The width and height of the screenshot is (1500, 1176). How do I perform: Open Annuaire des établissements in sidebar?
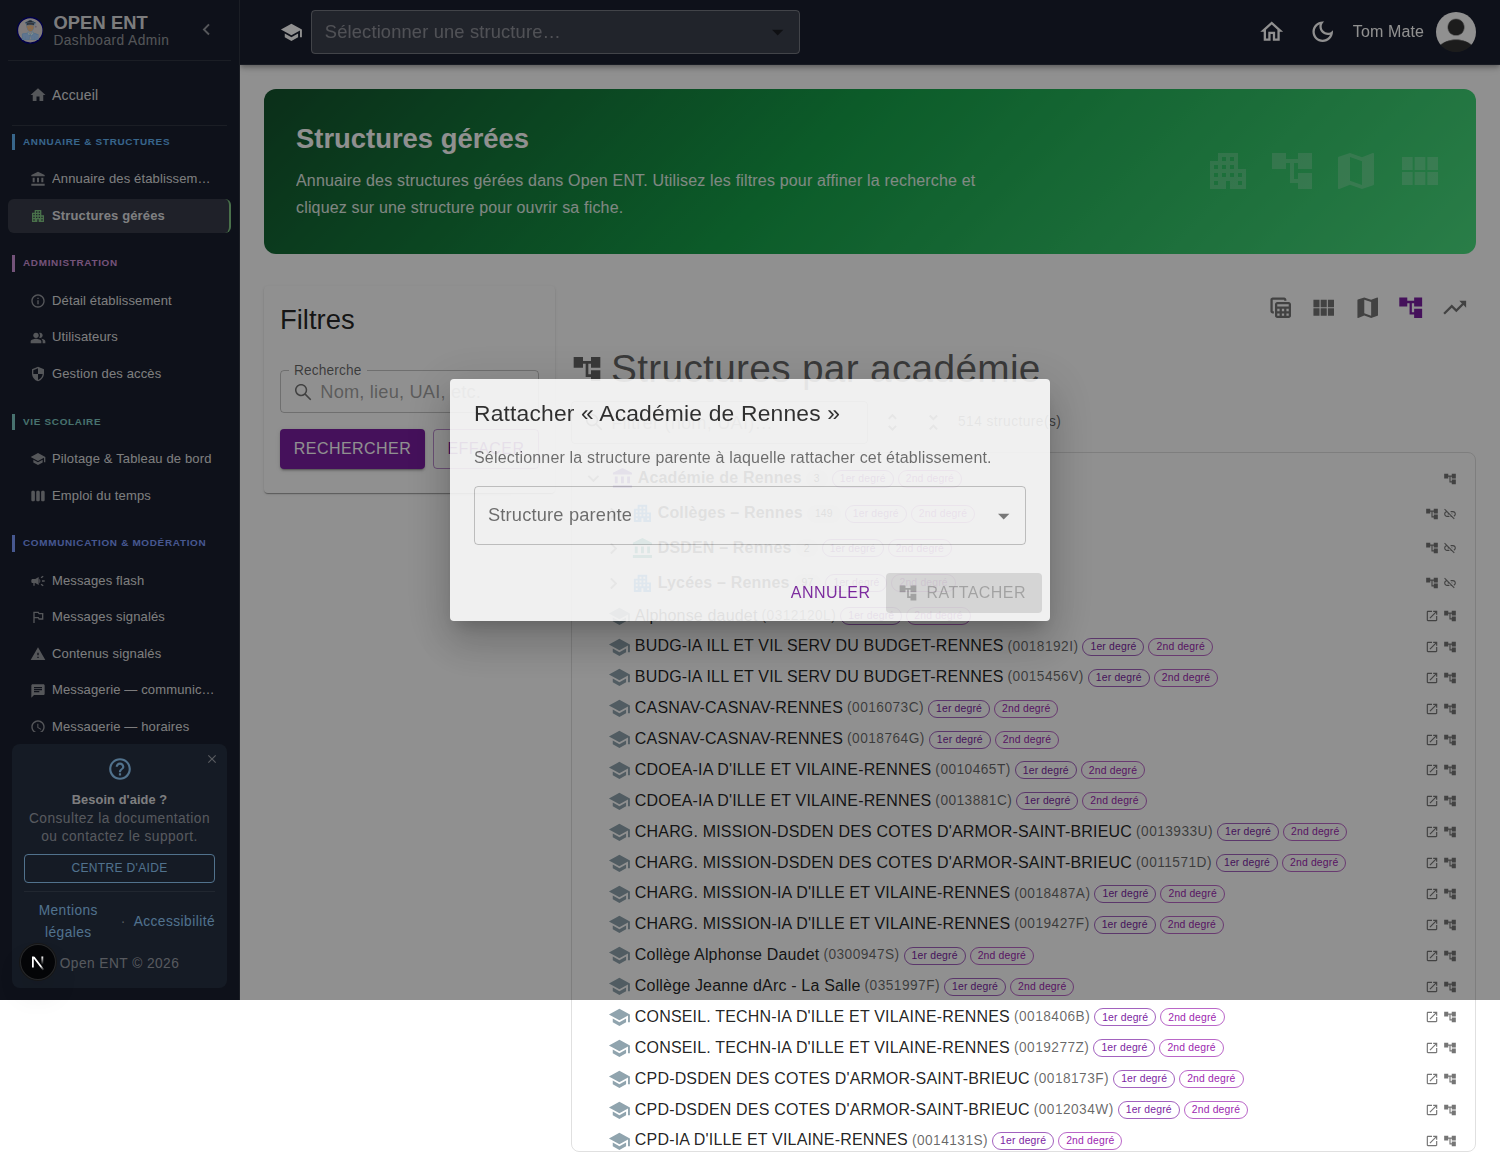click(119, 179)
